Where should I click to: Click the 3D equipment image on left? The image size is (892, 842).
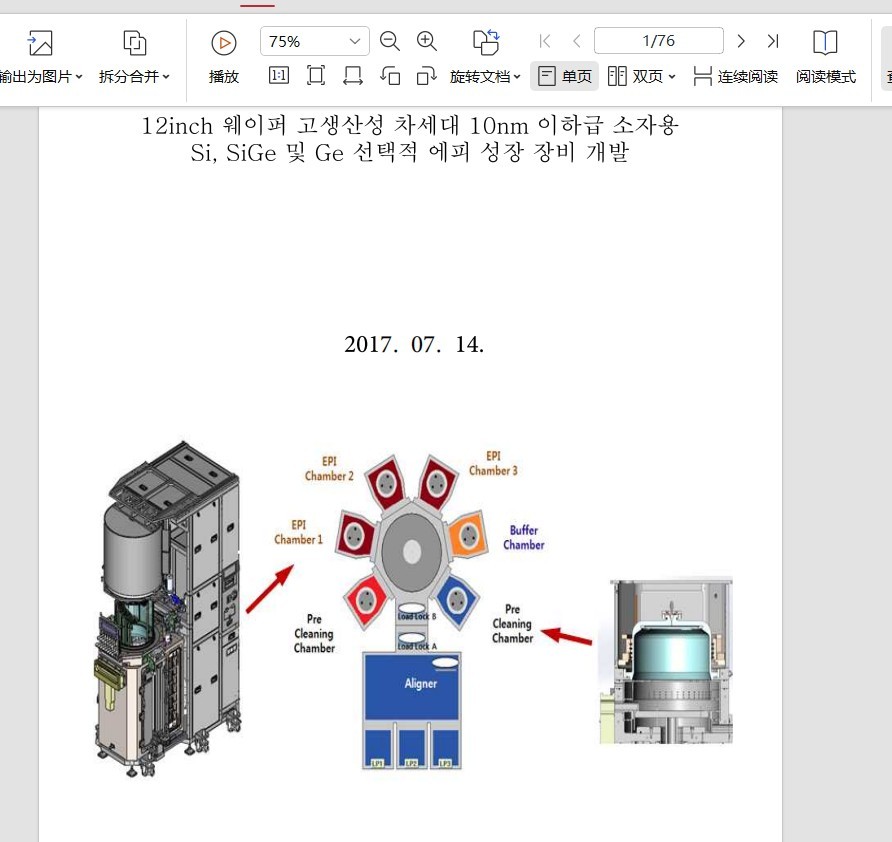click(x=167, y=609)
